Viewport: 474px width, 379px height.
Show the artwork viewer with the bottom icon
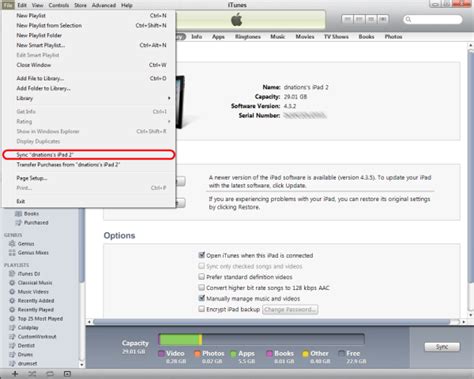(67, 374)
